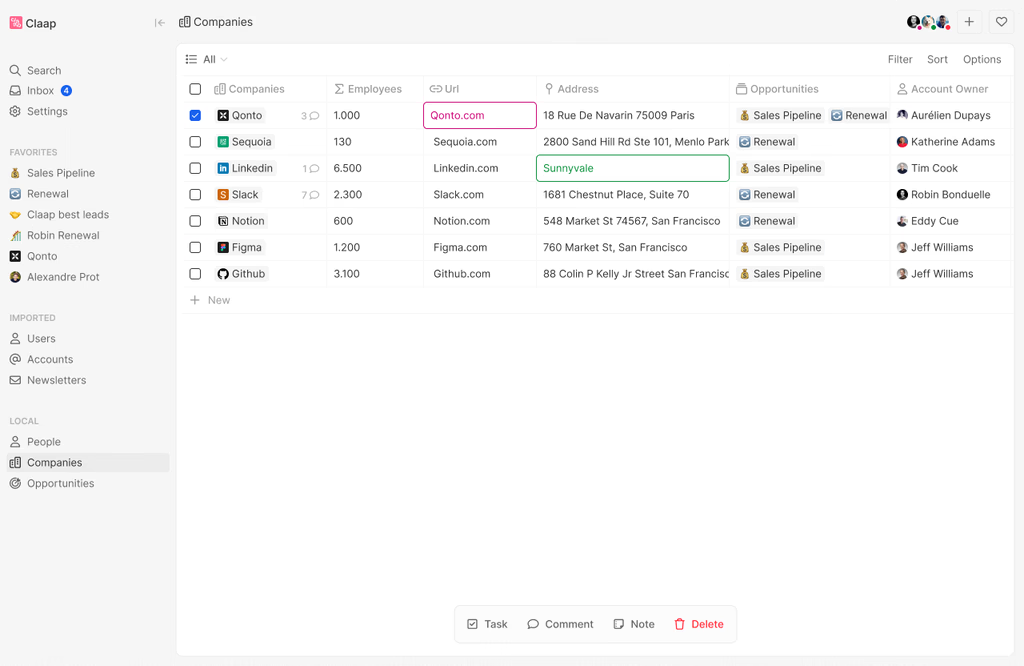The image size is (1024, 666).
Task: Toggle the select-all header checkbox
Action: pos(195,89)
